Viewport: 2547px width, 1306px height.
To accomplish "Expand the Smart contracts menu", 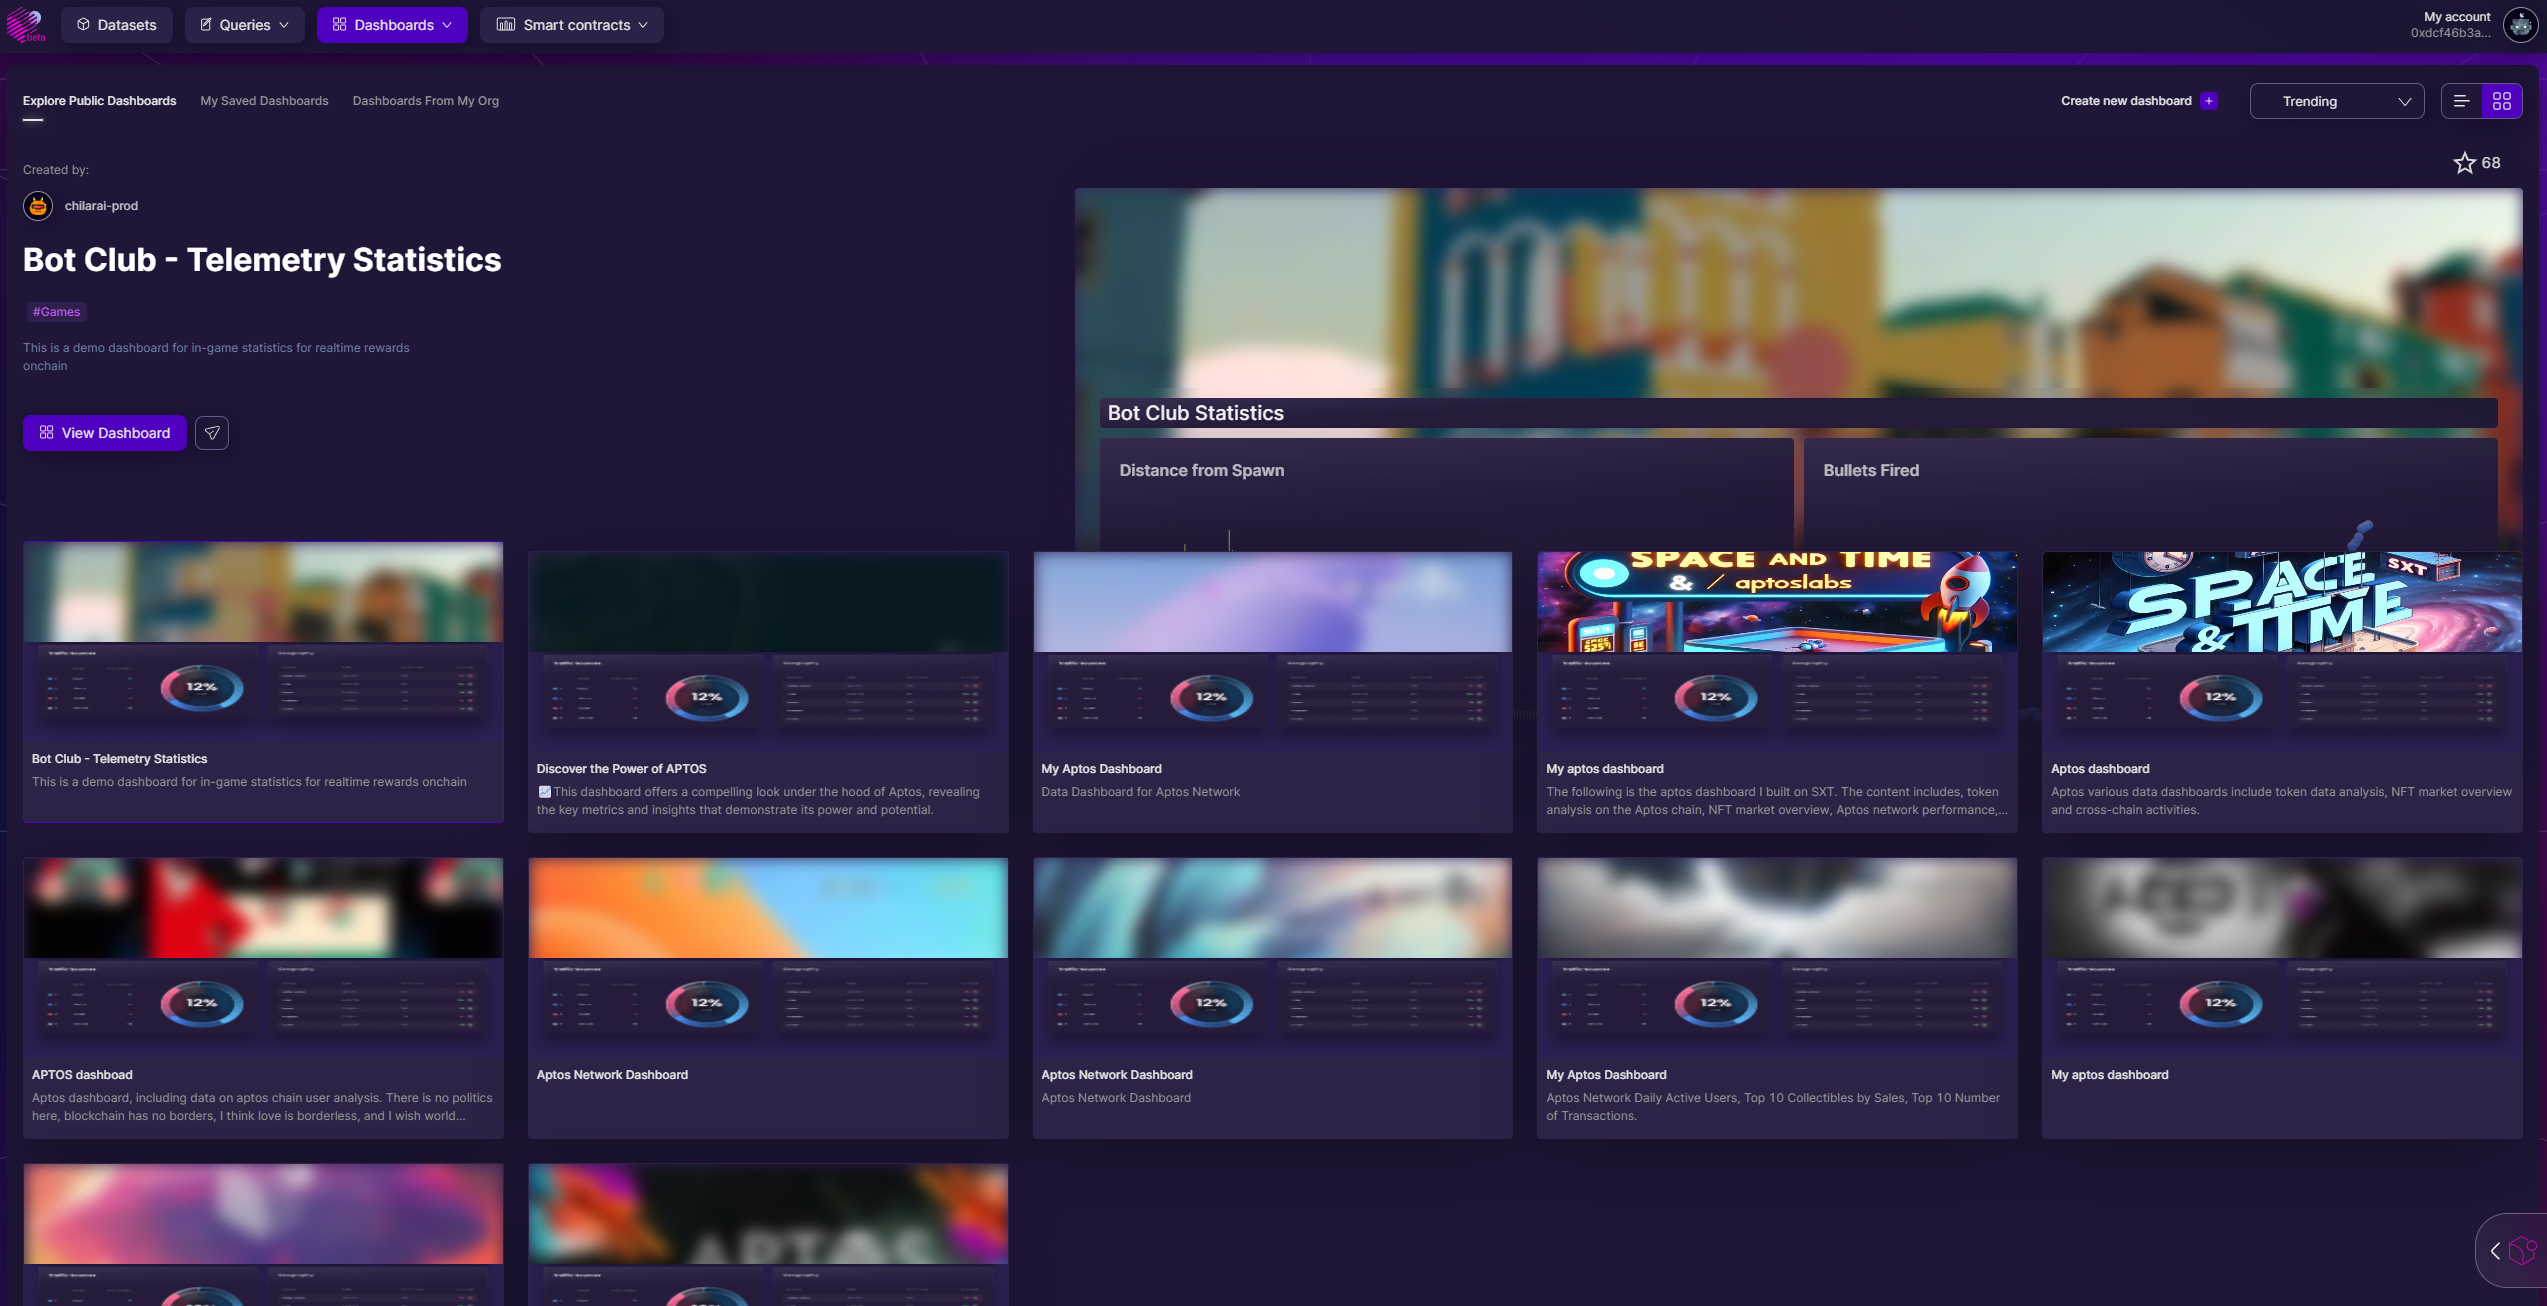I will [572, 25].
